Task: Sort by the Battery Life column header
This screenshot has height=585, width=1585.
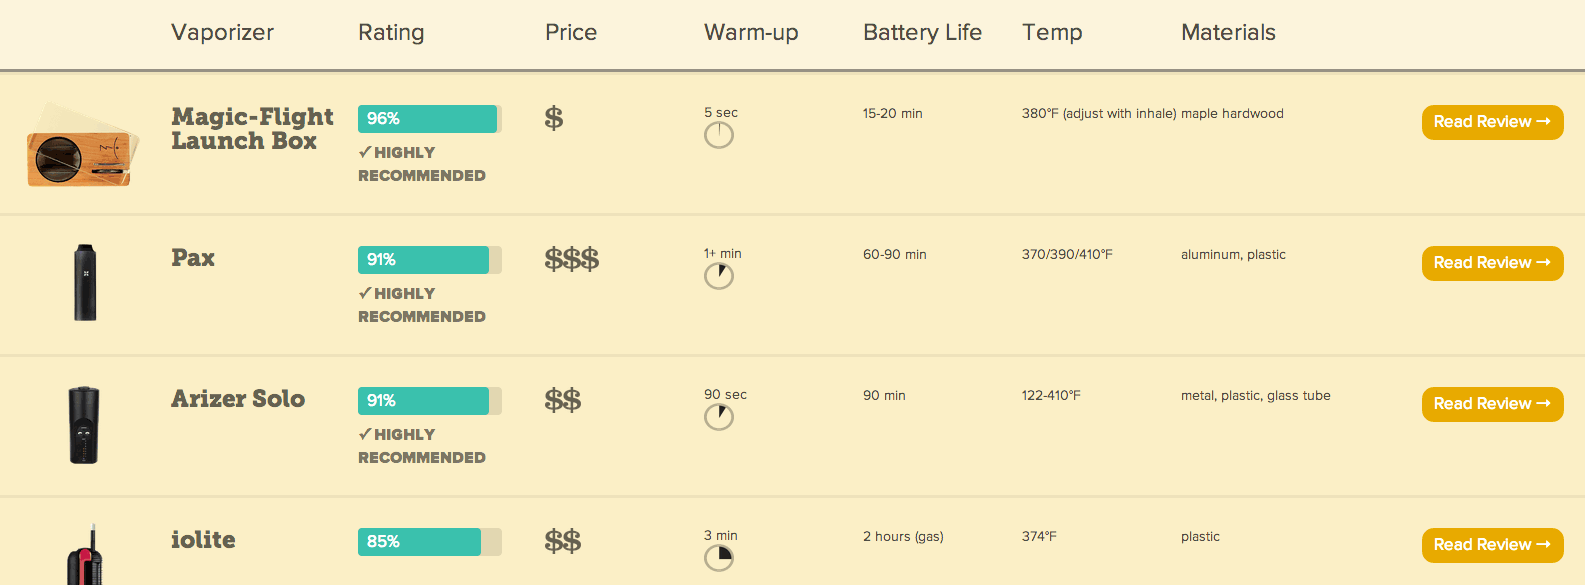Action: tap(922, 33)
